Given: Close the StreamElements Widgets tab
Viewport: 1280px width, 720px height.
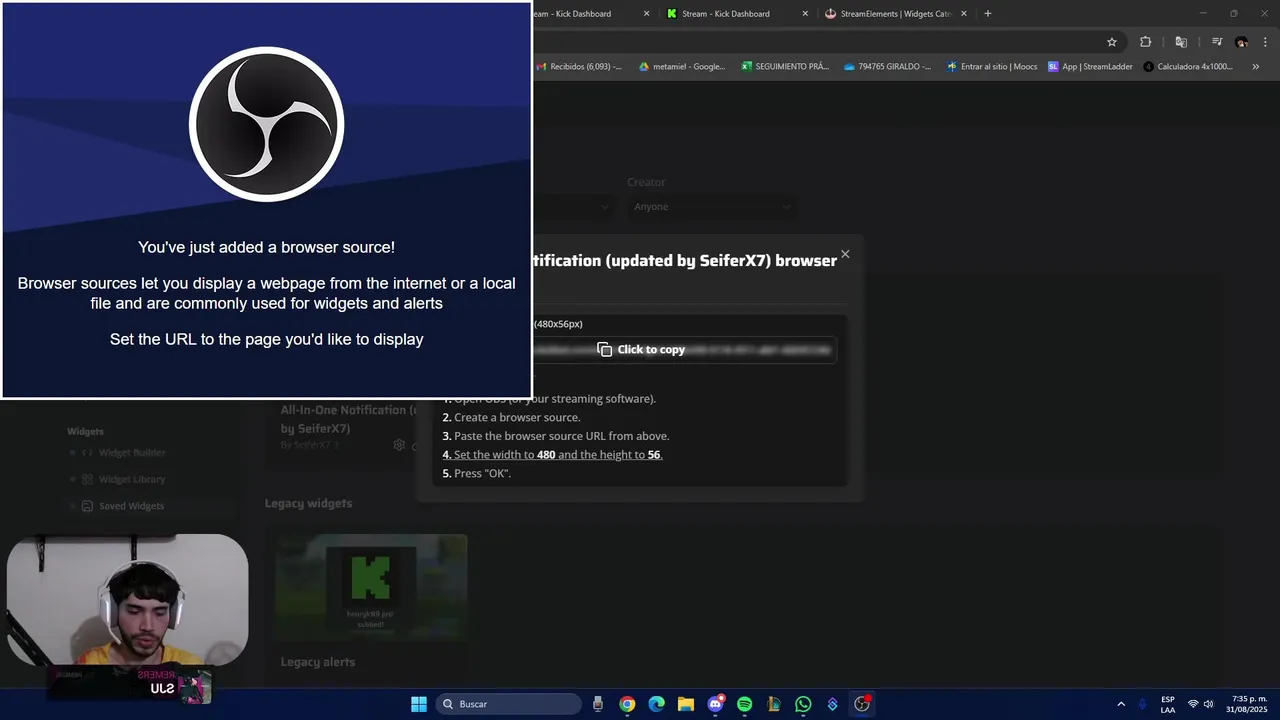Looking at the screenshot, I should (964, 14).
